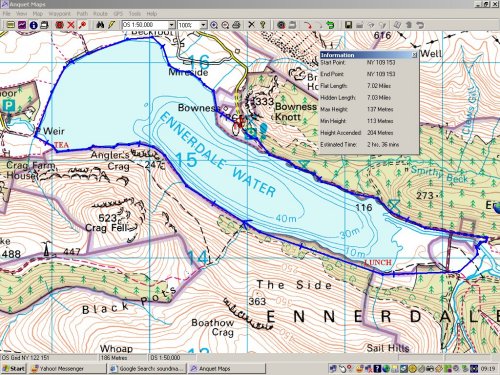The height and width of the screenshot is (375, 500).
Task: Close the Information panel
Action: click(x=414, y=55)
